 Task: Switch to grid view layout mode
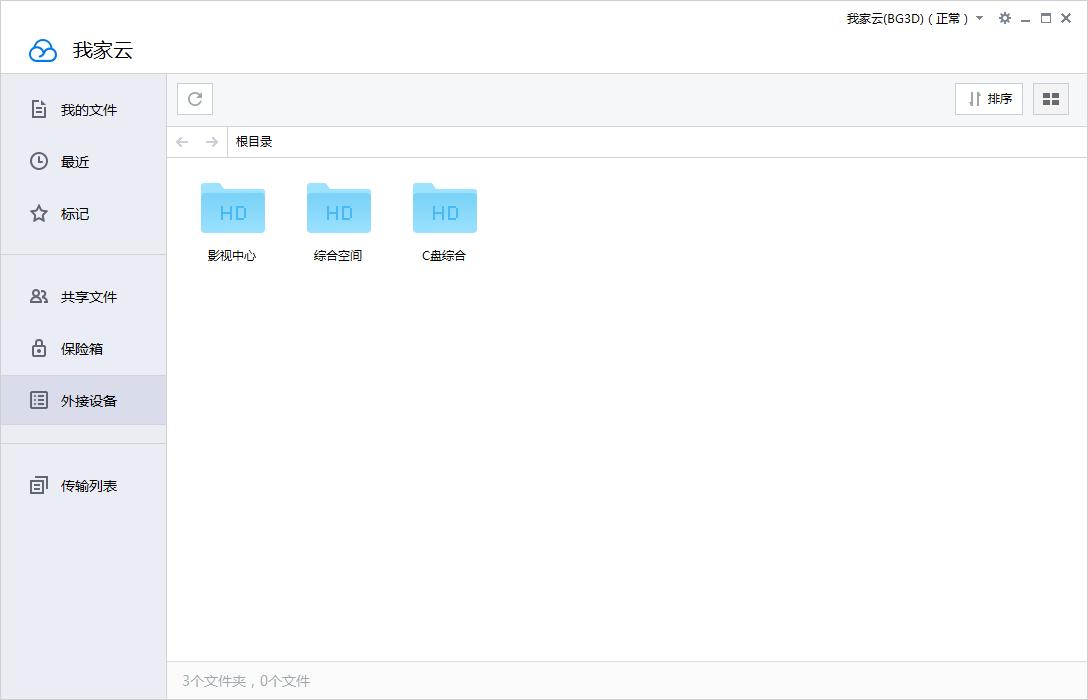coord(1051,98)
